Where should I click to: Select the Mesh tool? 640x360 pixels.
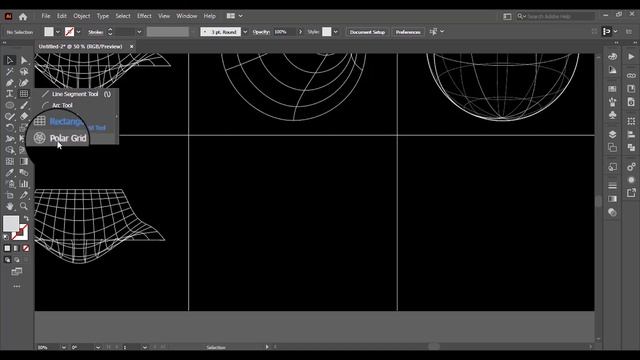pyautogui.click(x=10, y=162)
